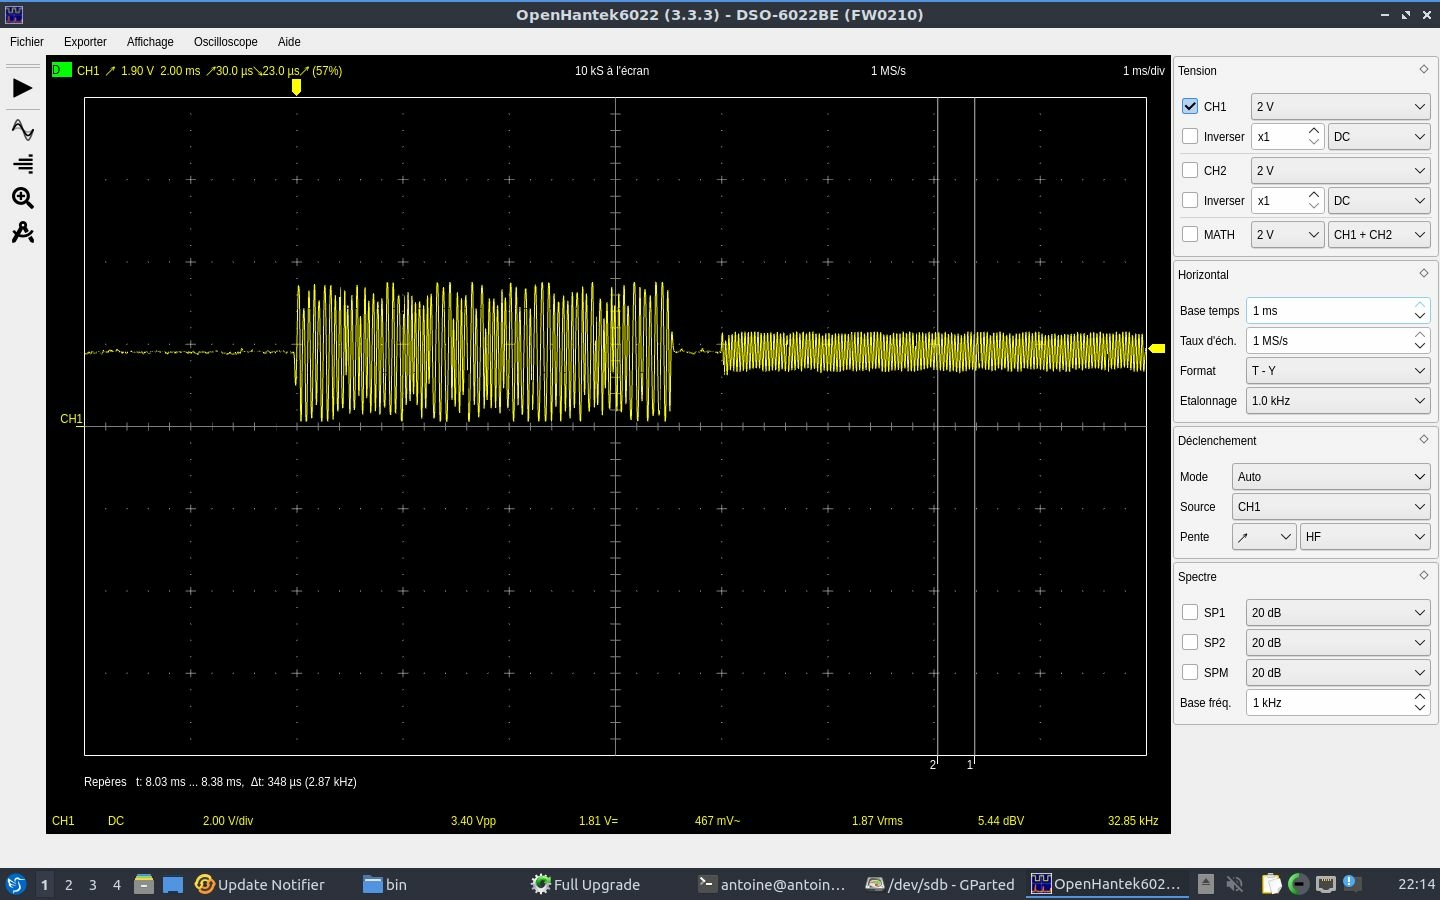Increase Base fréq. value with up arrow
Screen dimensions: 1440x900
point(1420,696)
